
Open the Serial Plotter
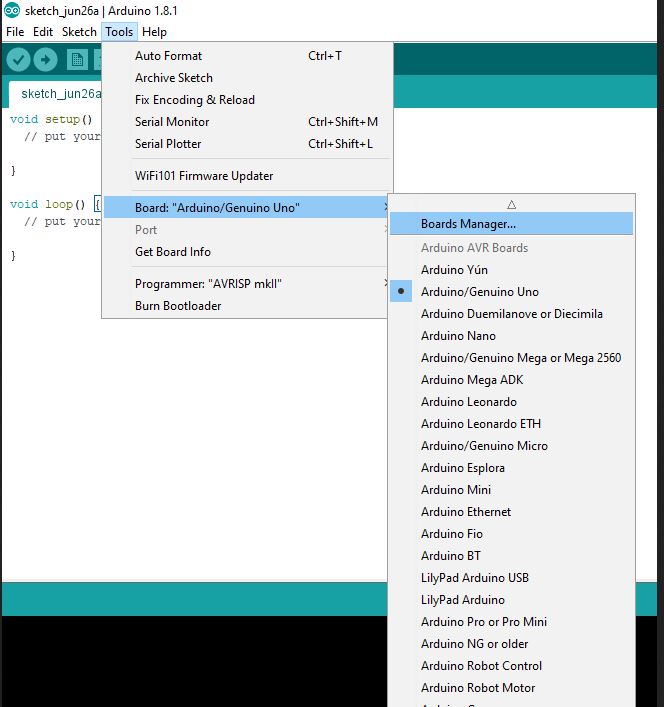point(247,144)
